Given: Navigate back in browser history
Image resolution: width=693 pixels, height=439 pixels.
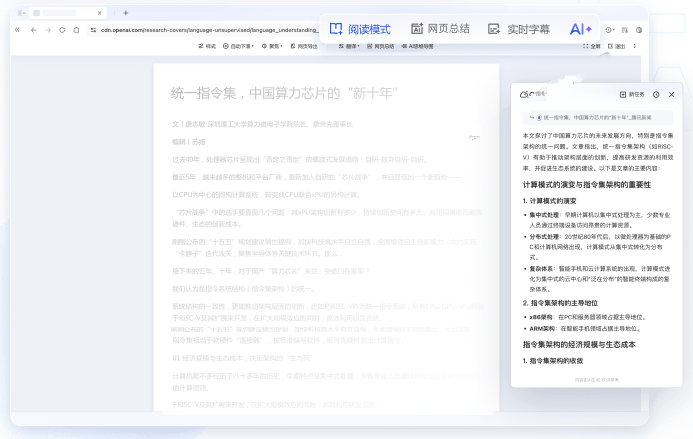Looking at the screenshot, I should (x=34, y=30).
